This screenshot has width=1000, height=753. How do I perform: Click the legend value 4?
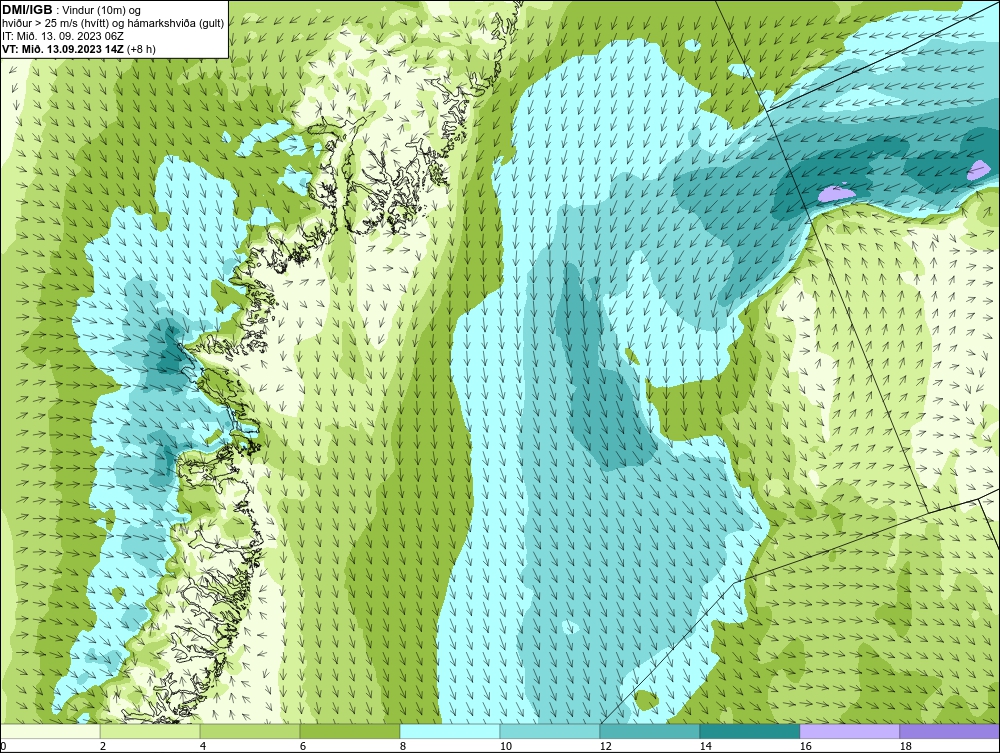pos(203,746)
